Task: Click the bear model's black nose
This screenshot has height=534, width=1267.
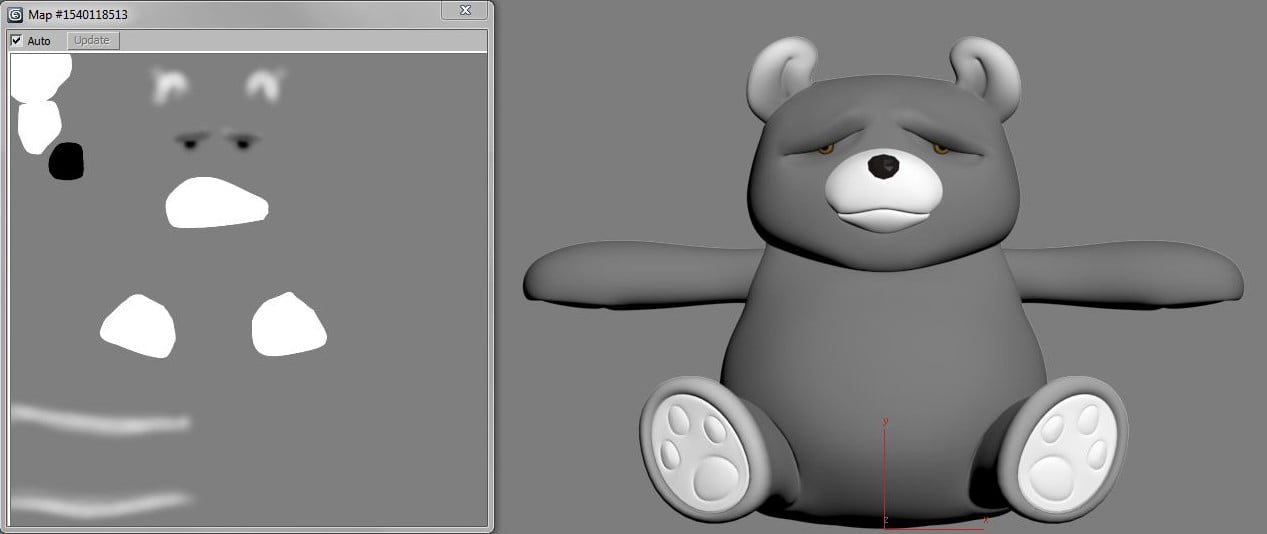Action: pos(882,166)
